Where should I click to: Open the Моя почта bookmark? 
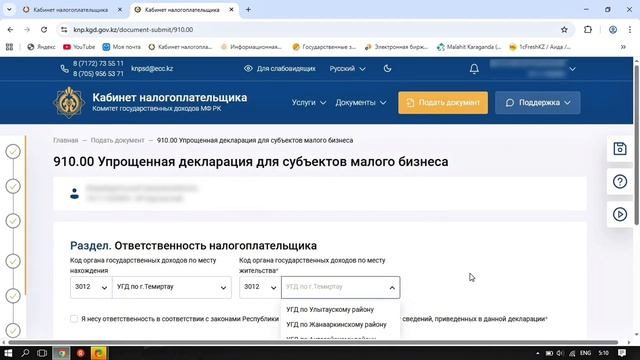pos(122,47)
